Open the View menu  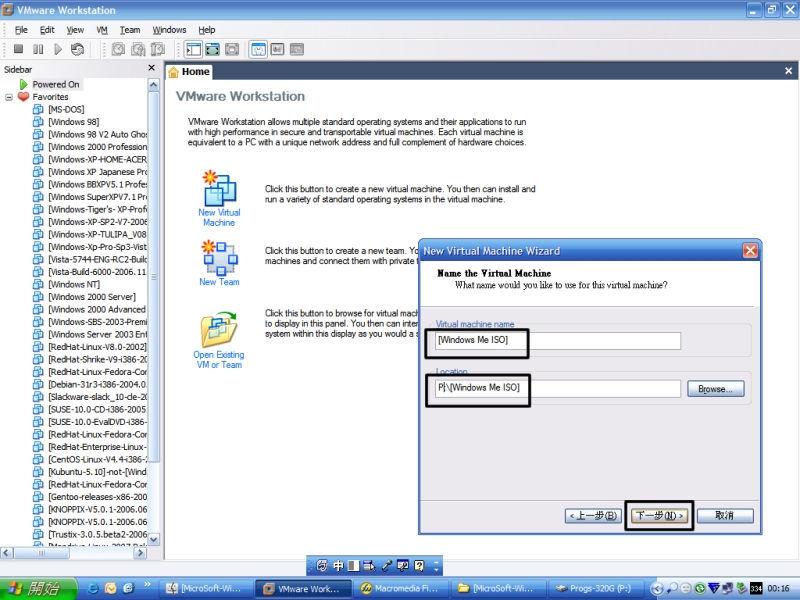[x=75, y=30]
